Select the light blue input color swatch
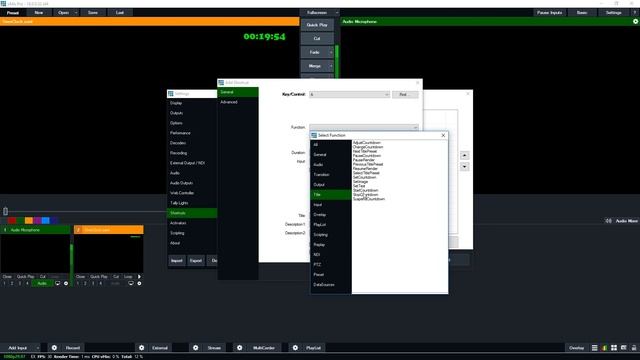The width and height of the screenshot is (640, 360). tap(45, 221)
